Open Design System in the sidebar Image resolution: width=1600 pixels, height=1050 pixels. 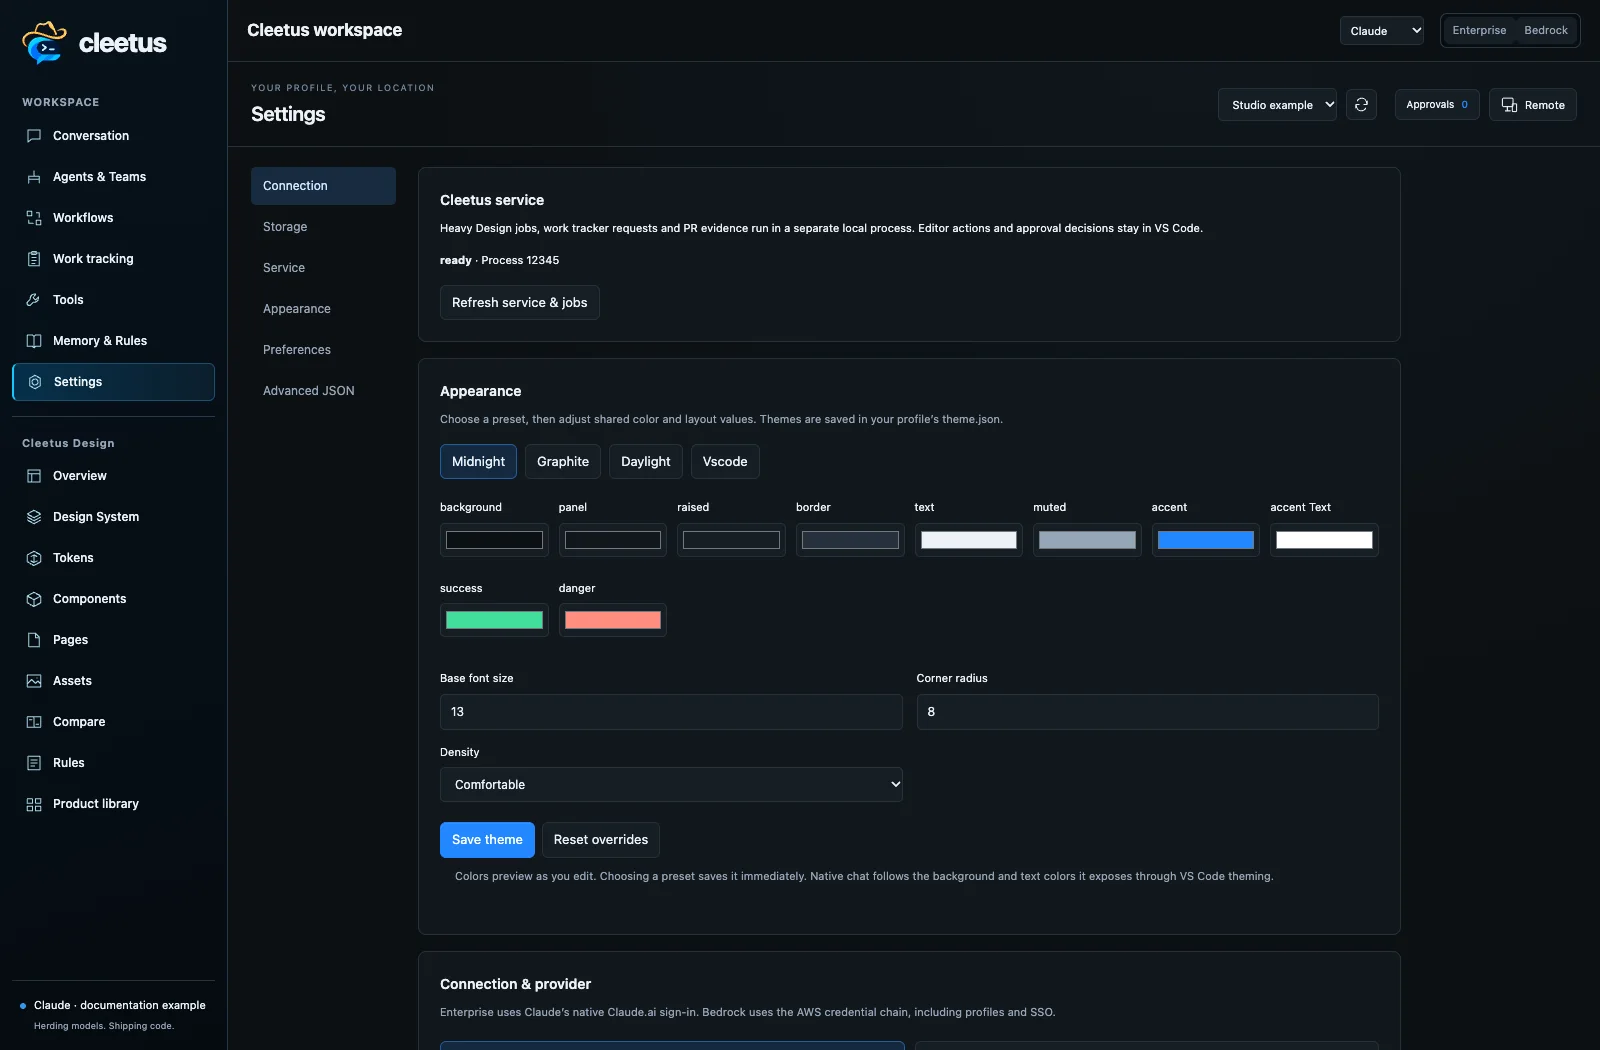pyautogui.click(x=113, y=517)
